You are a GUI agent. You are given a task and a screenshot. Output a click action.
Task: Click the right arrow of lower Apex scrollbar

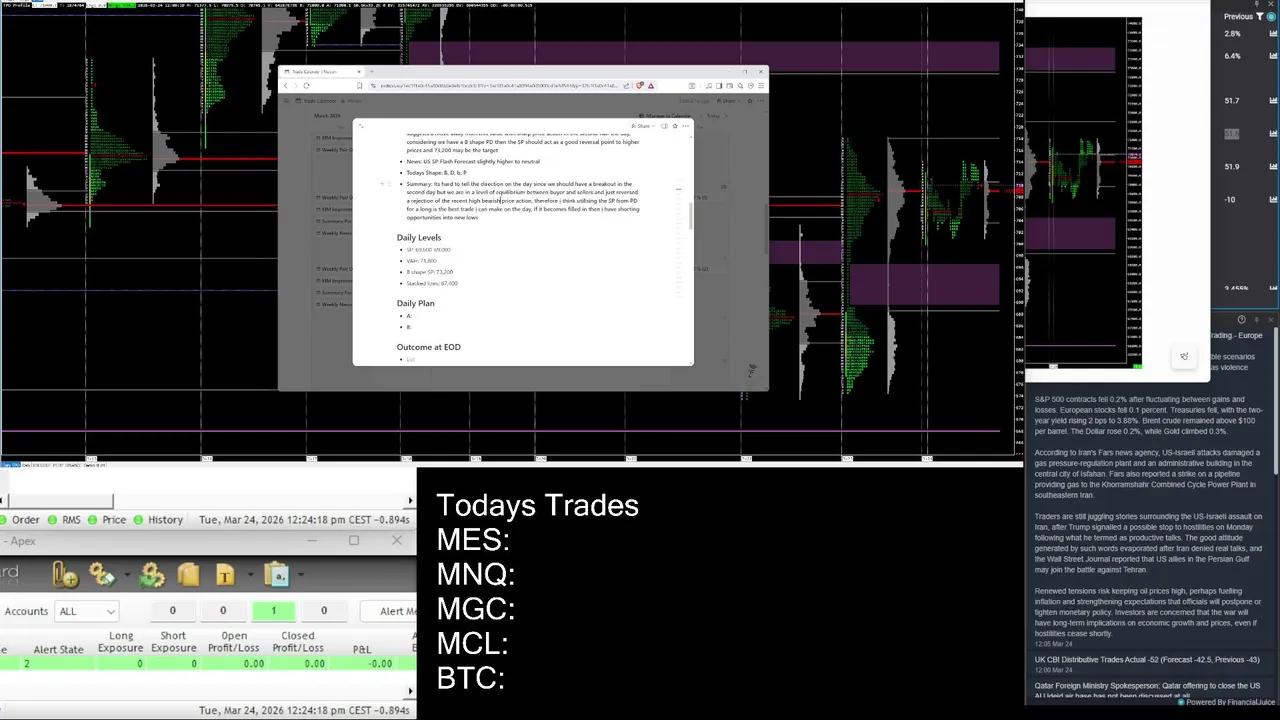410,691
